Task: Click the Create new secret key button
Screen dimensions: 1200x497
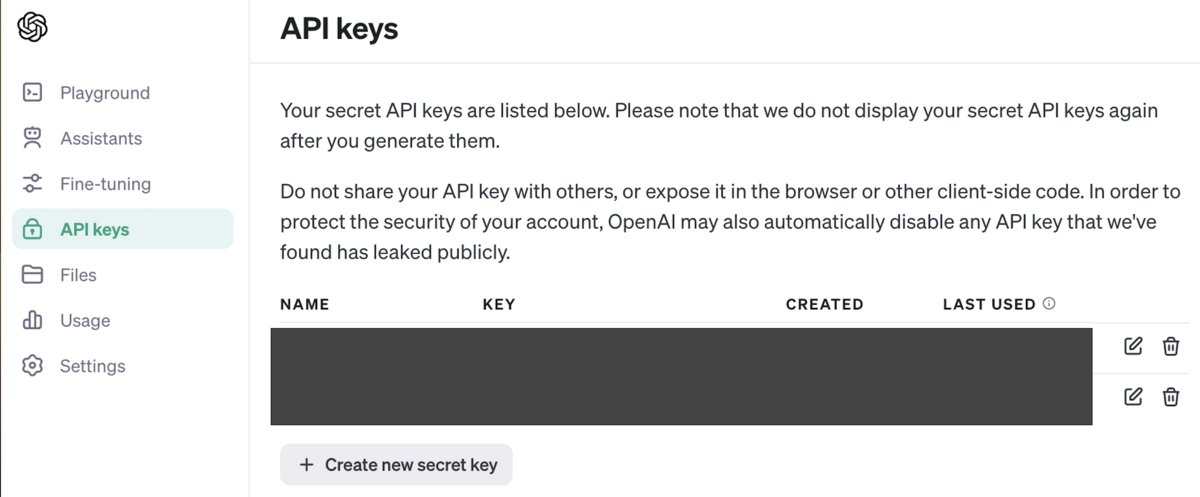Action: (x=396, y=465)
